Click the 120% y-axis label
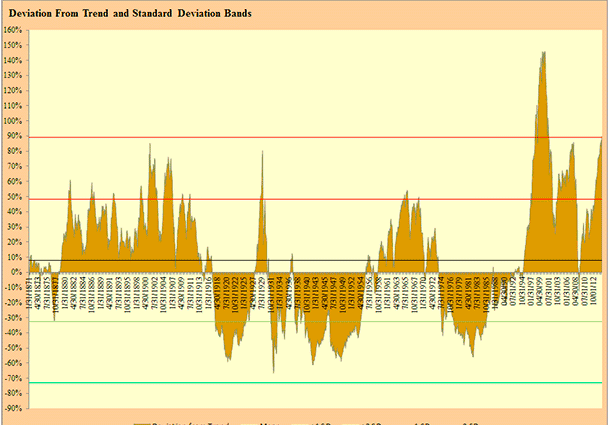Screen dimensions: 610x425 12,91
